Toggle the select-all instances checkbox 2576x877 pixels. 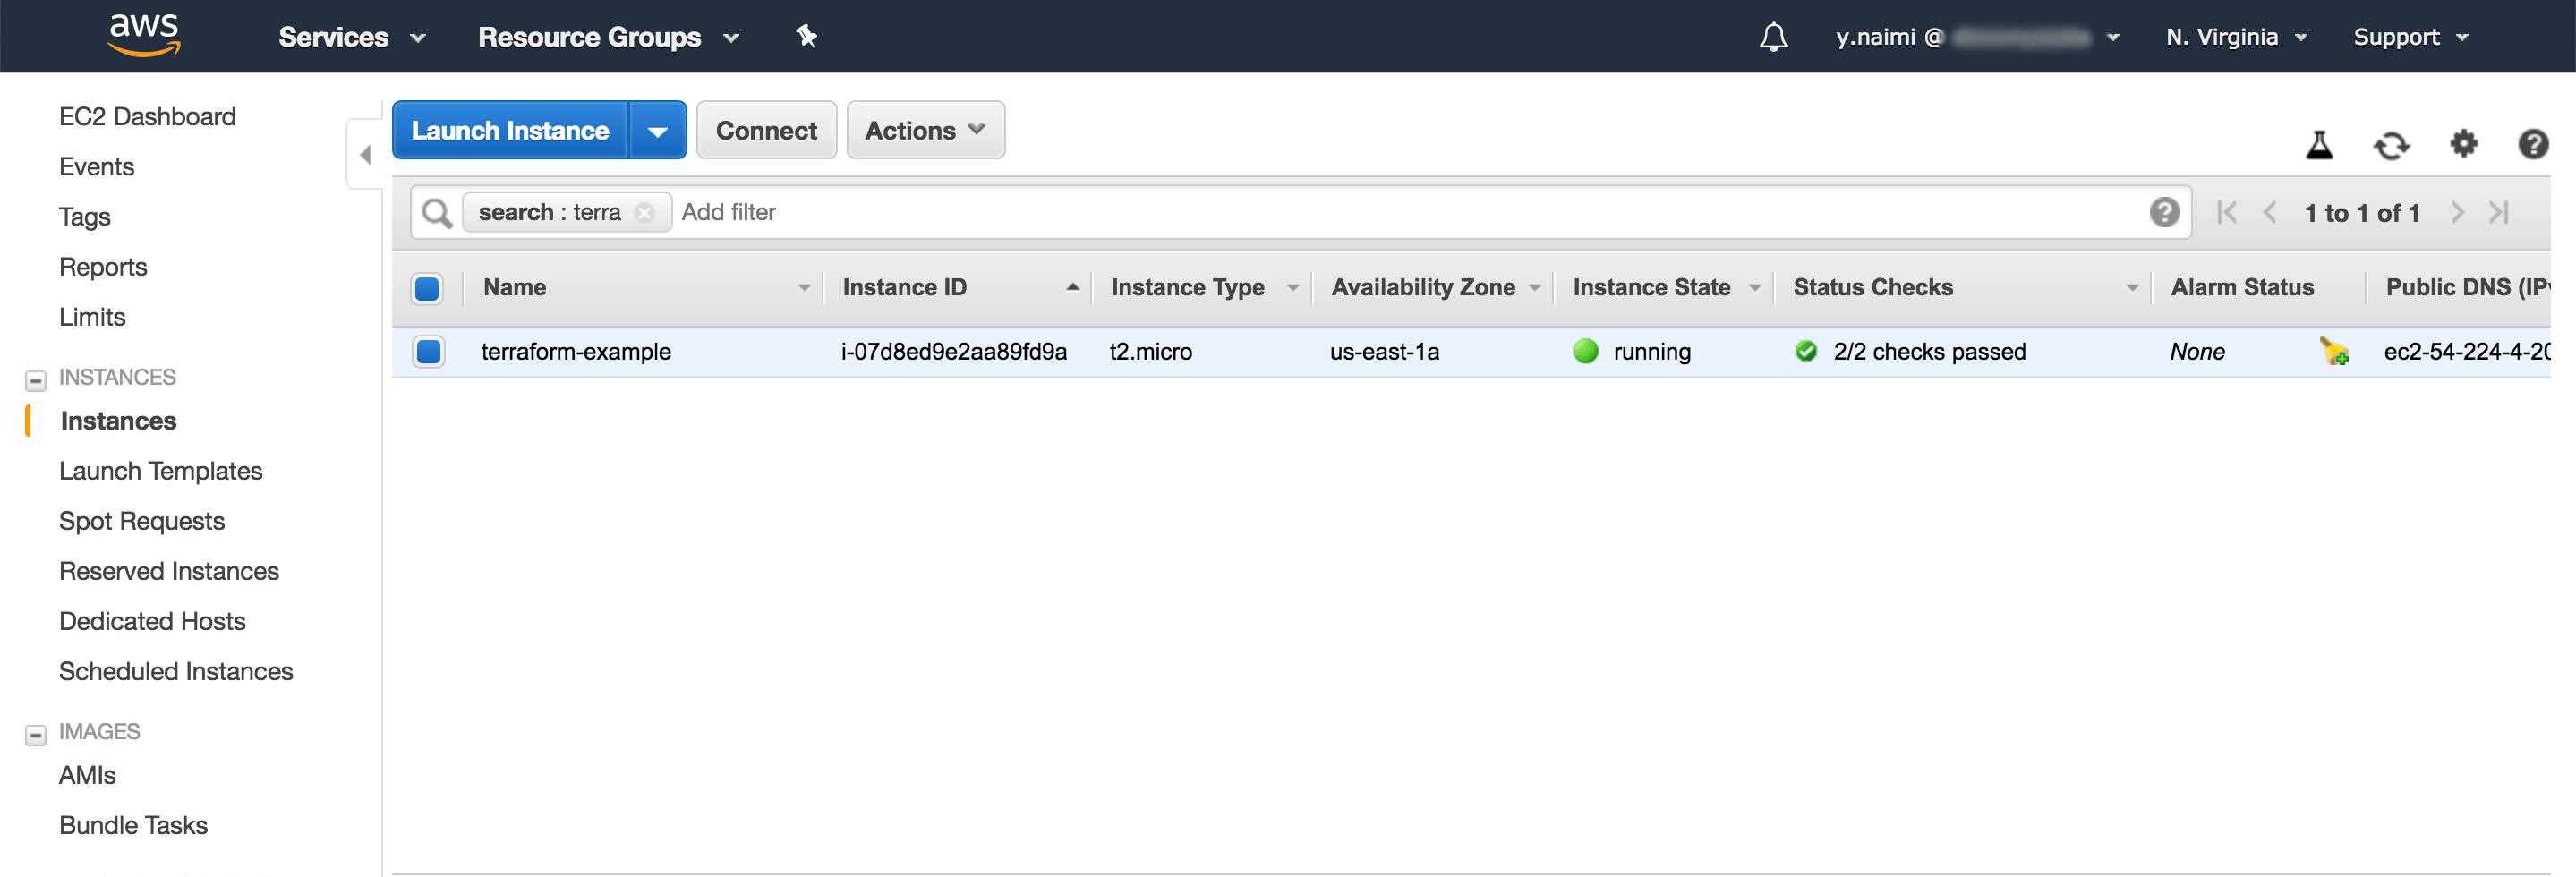[x=427, y=288]
